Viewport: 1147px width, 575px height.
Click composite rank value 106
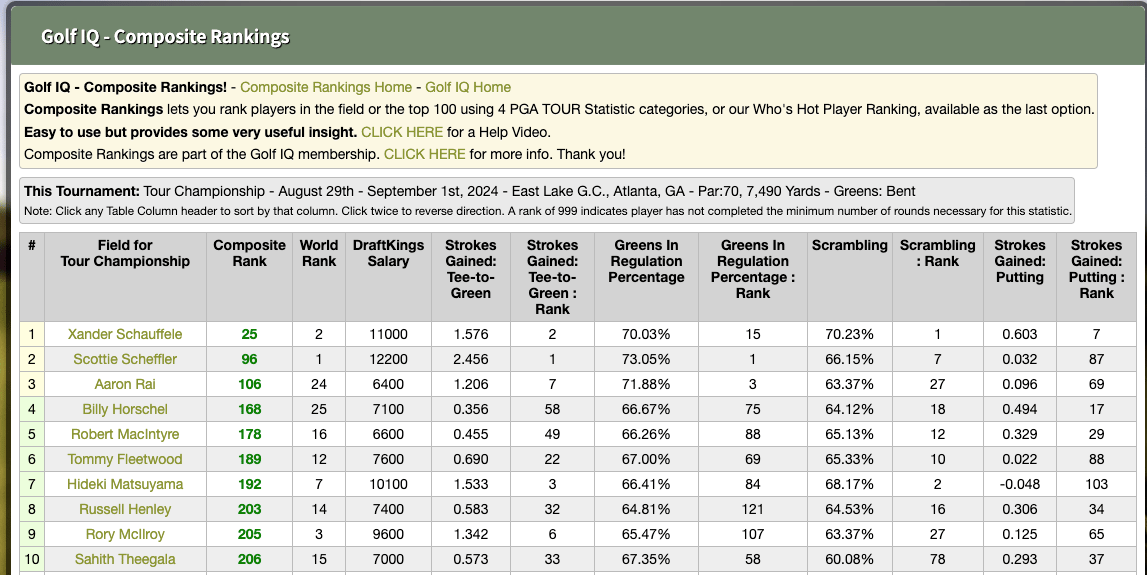click(x=249, y=384)
